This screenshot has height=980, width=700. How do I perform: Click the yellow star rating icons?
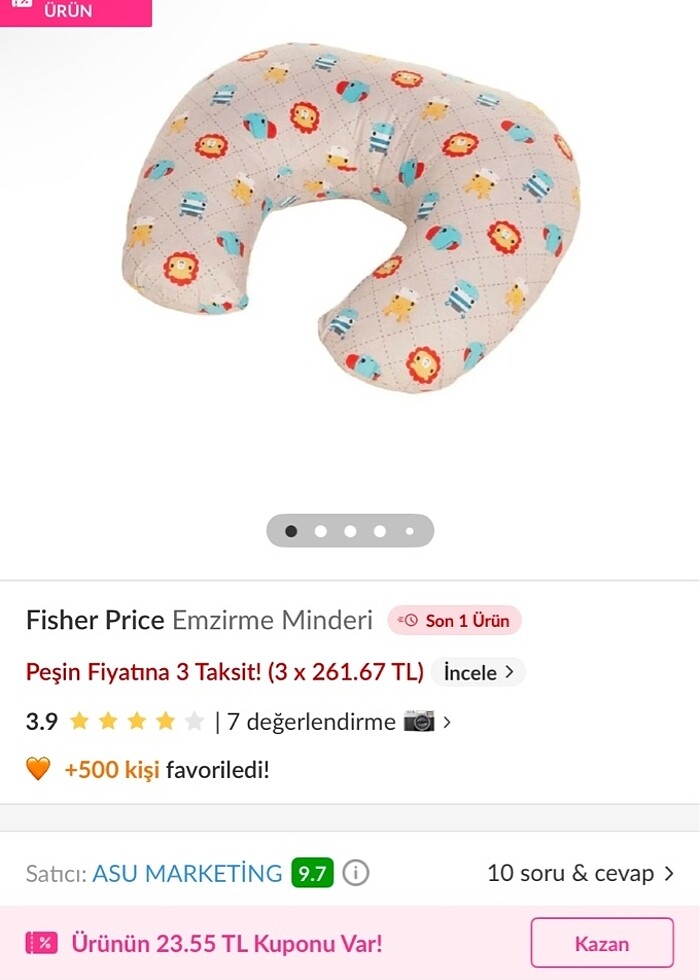tap(137, 721)
